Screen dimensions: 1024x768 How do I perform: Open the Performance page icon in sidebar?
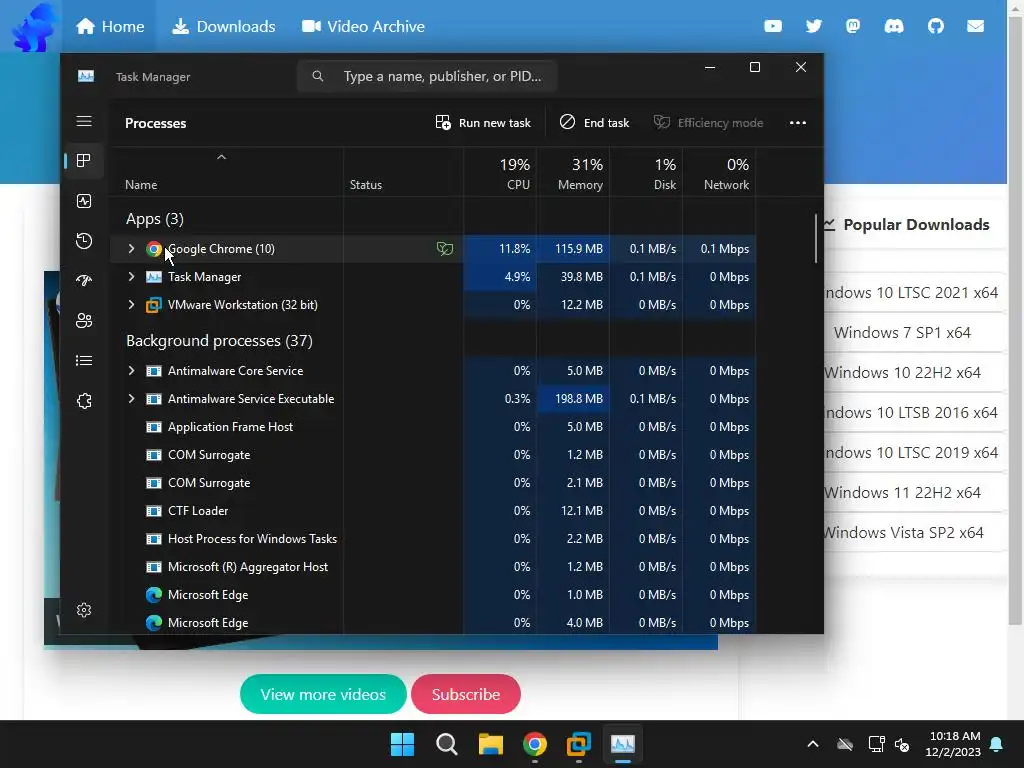tap(84, 201)
